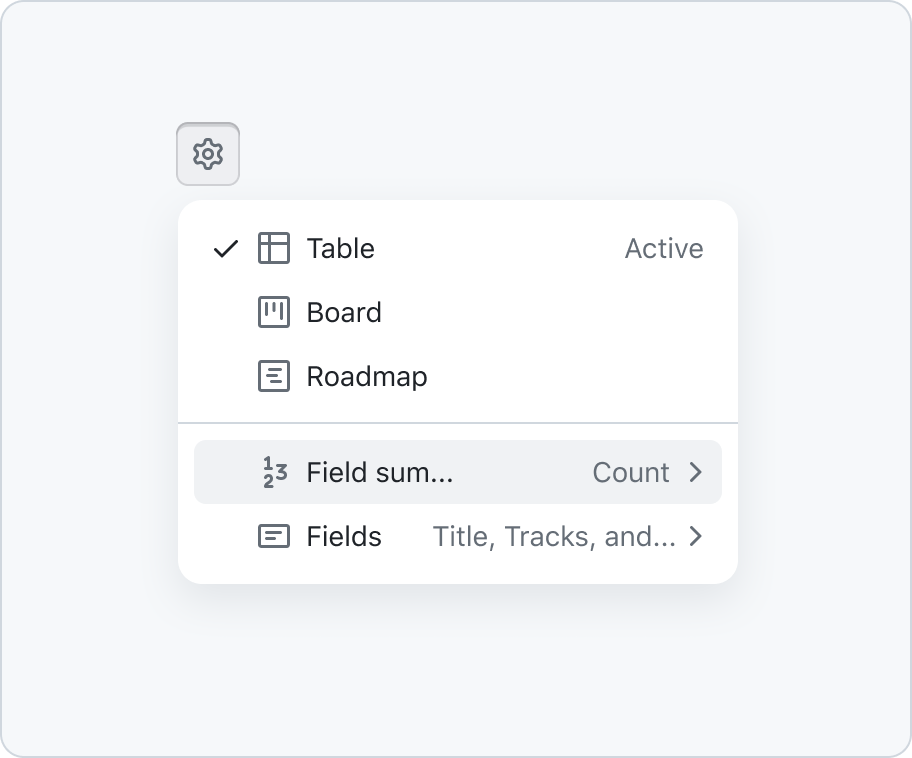This screenshot has height=758, width=912.
Task: Click the menu divider line
Action: point(458,423)
